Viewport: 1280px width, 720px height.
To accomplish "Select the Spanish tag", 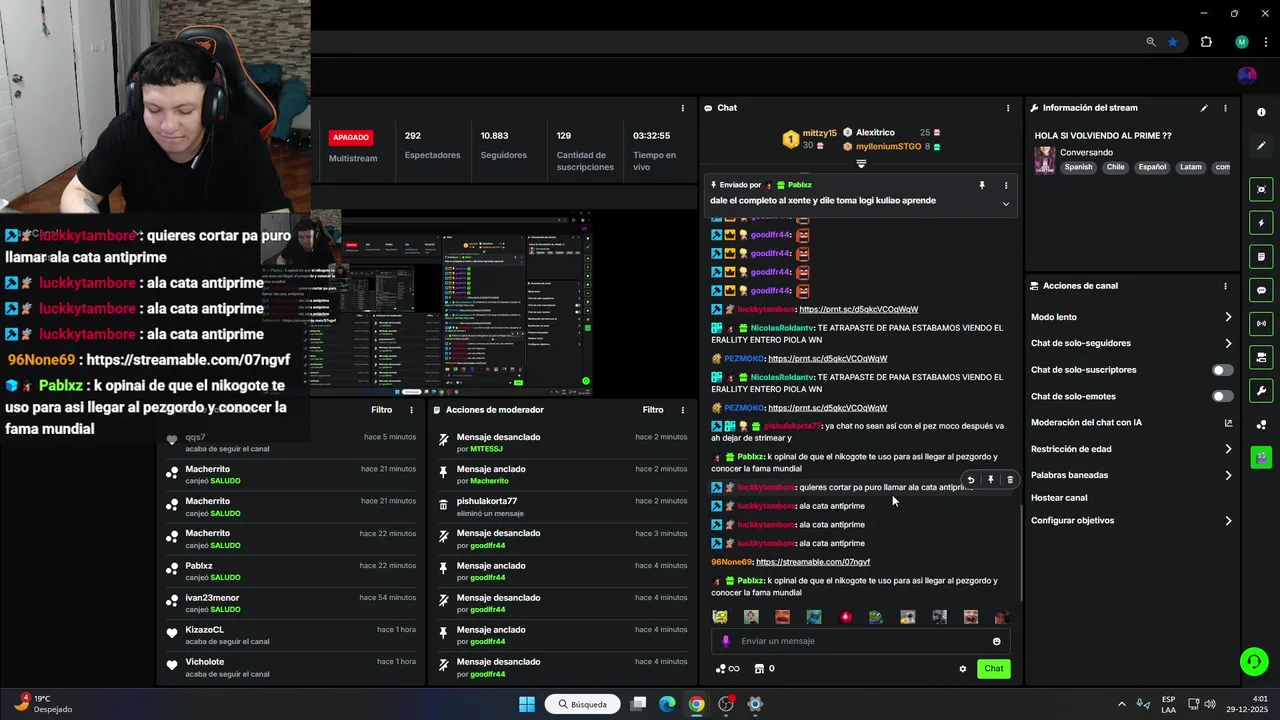I will point(1078,167).
